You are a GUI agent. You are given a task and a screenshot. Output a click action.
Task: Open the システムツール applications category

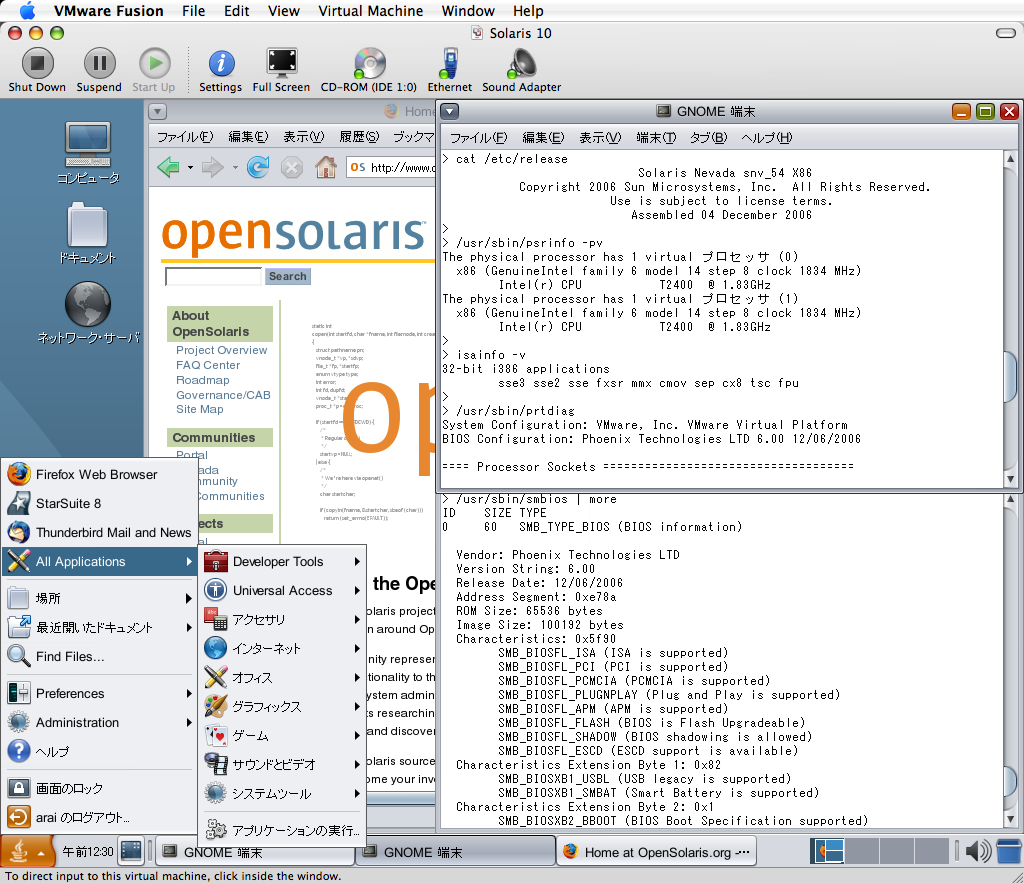click(282, 794)
